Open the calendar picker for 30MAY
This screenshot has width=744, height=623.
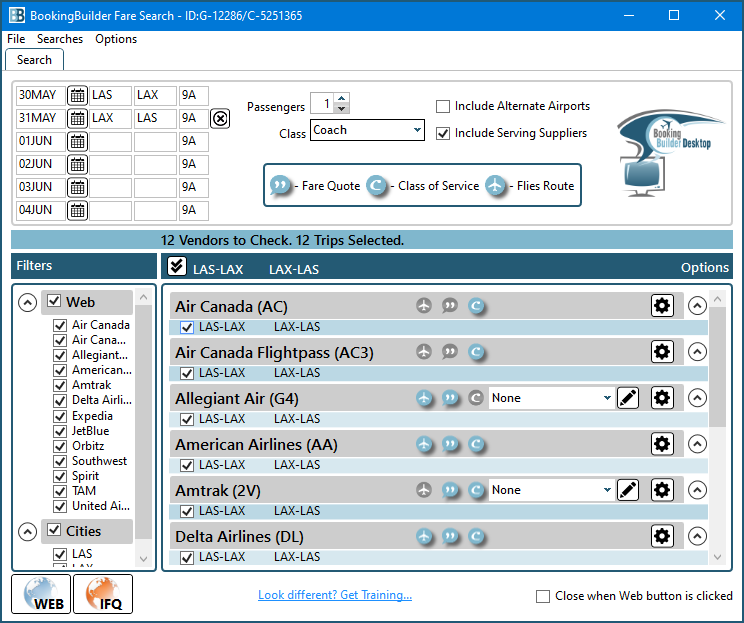coord(77,96)
